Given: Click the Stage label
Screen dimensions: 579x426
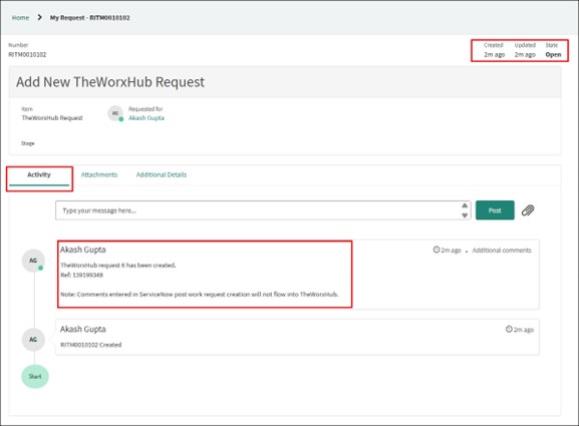Looking at the screenshot, I should click(x=28, y=143).
